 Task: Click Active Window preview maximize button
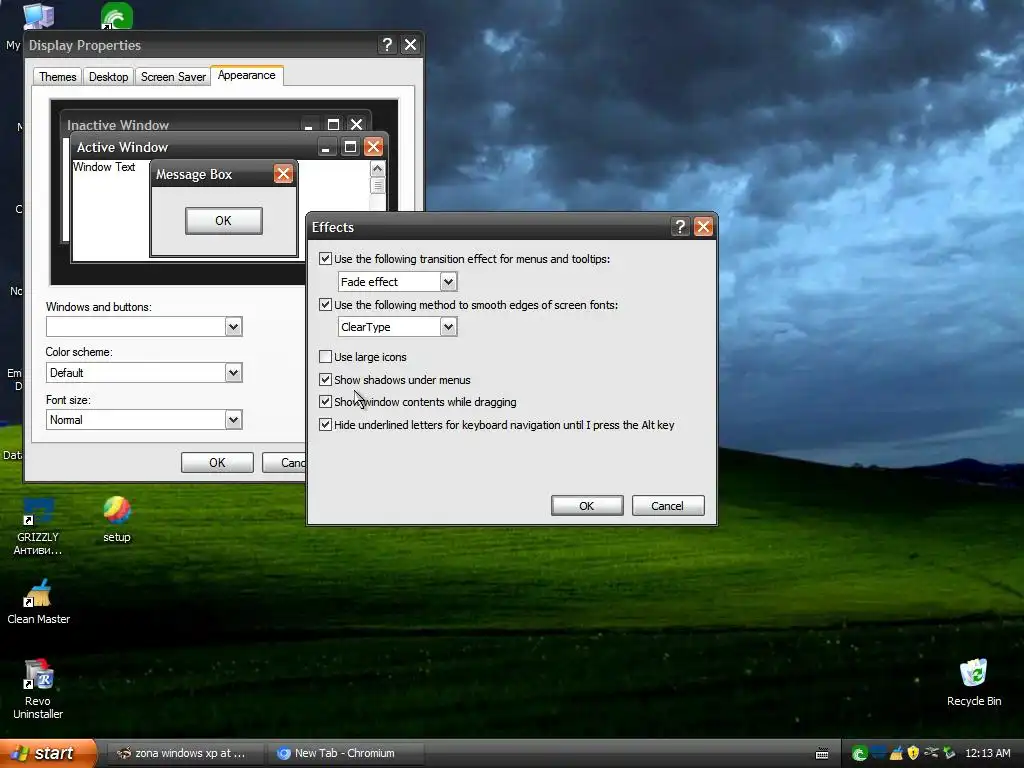coord(350,147)
